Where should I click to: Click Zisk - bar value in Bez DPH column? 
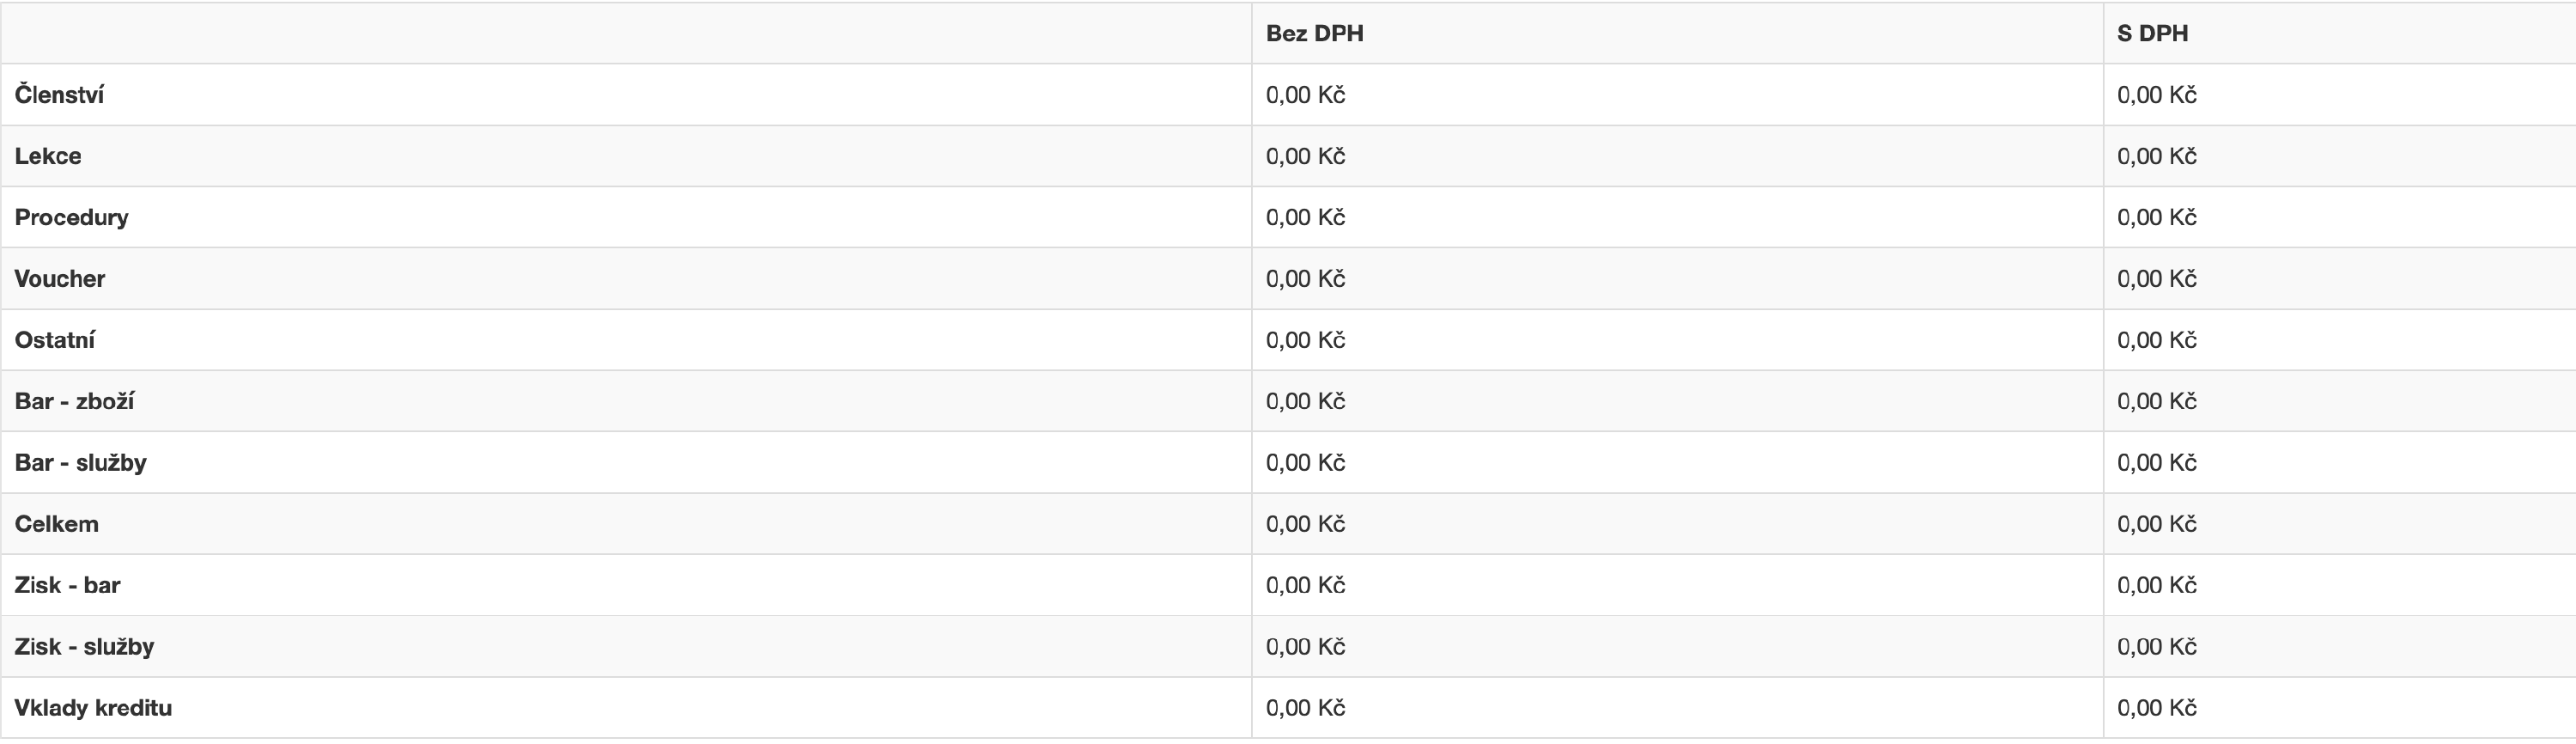[x=1305, y=585]
